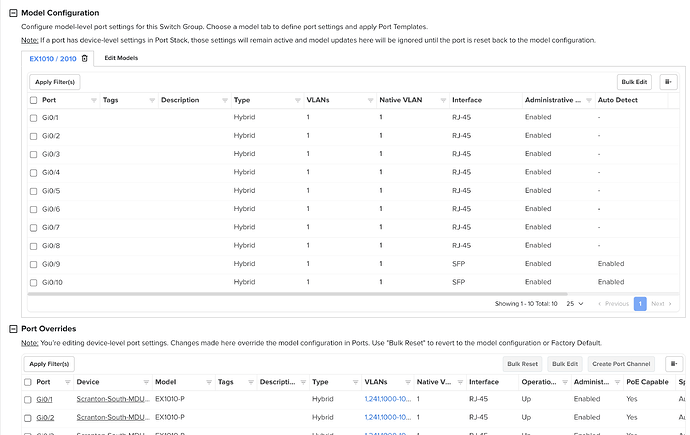Check the Gi0/7 model port checkbox

[33, 228]
